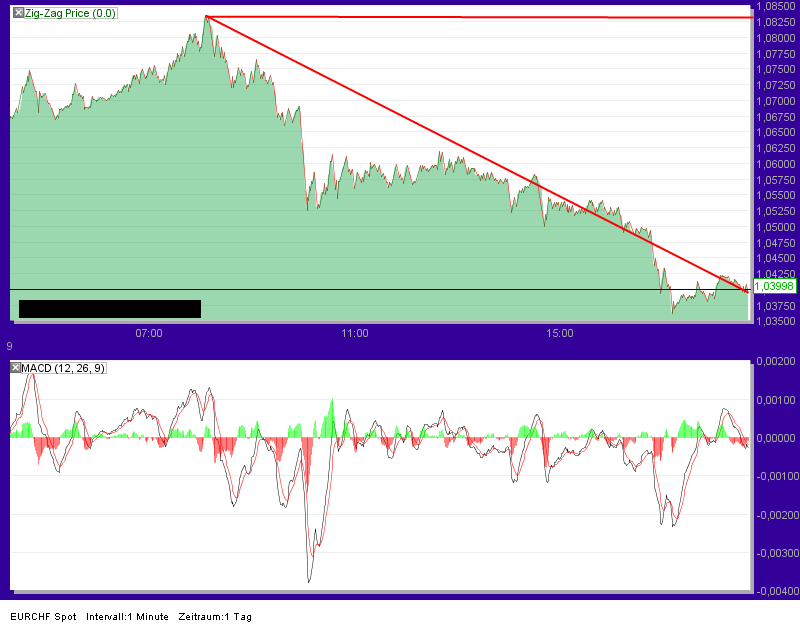Viewport: 800px width, 625px height.
Task: Click the 0,00200 MACD axis label
Action: (776, 361)
